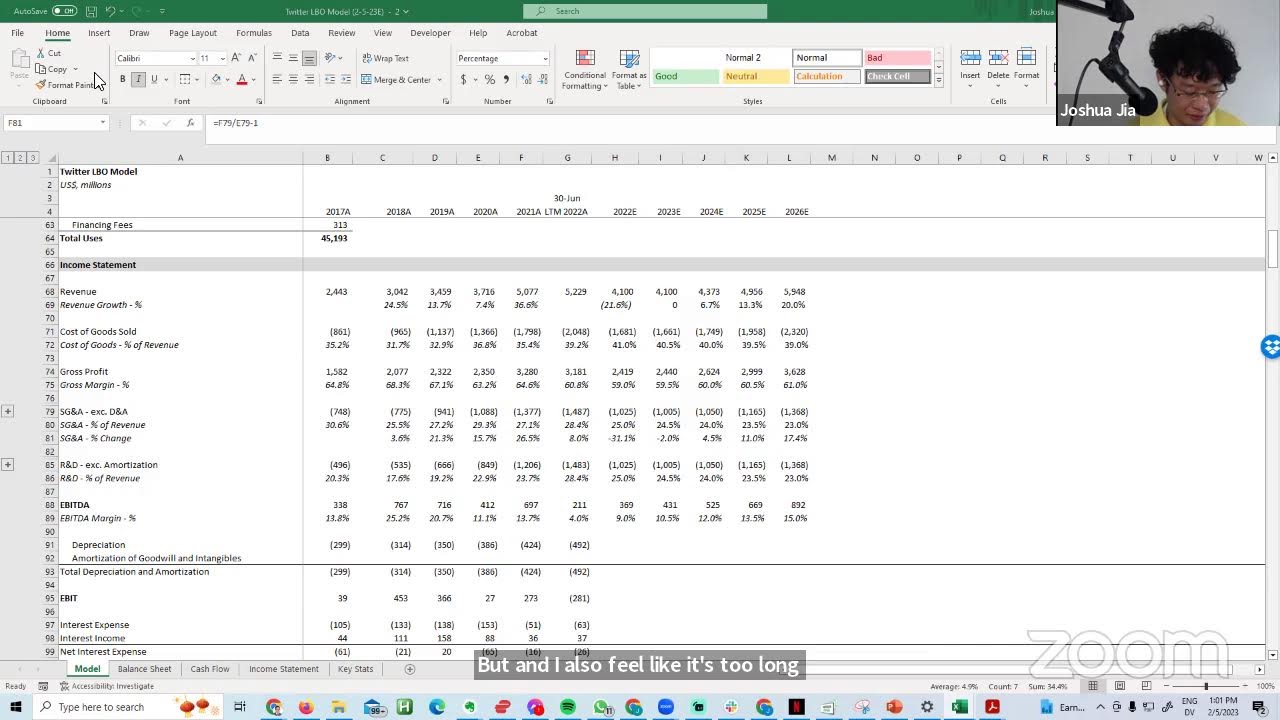Viewport: 1280px width, 720px height.
Task: Align cell text to the right
Action: tap(309, 79)
